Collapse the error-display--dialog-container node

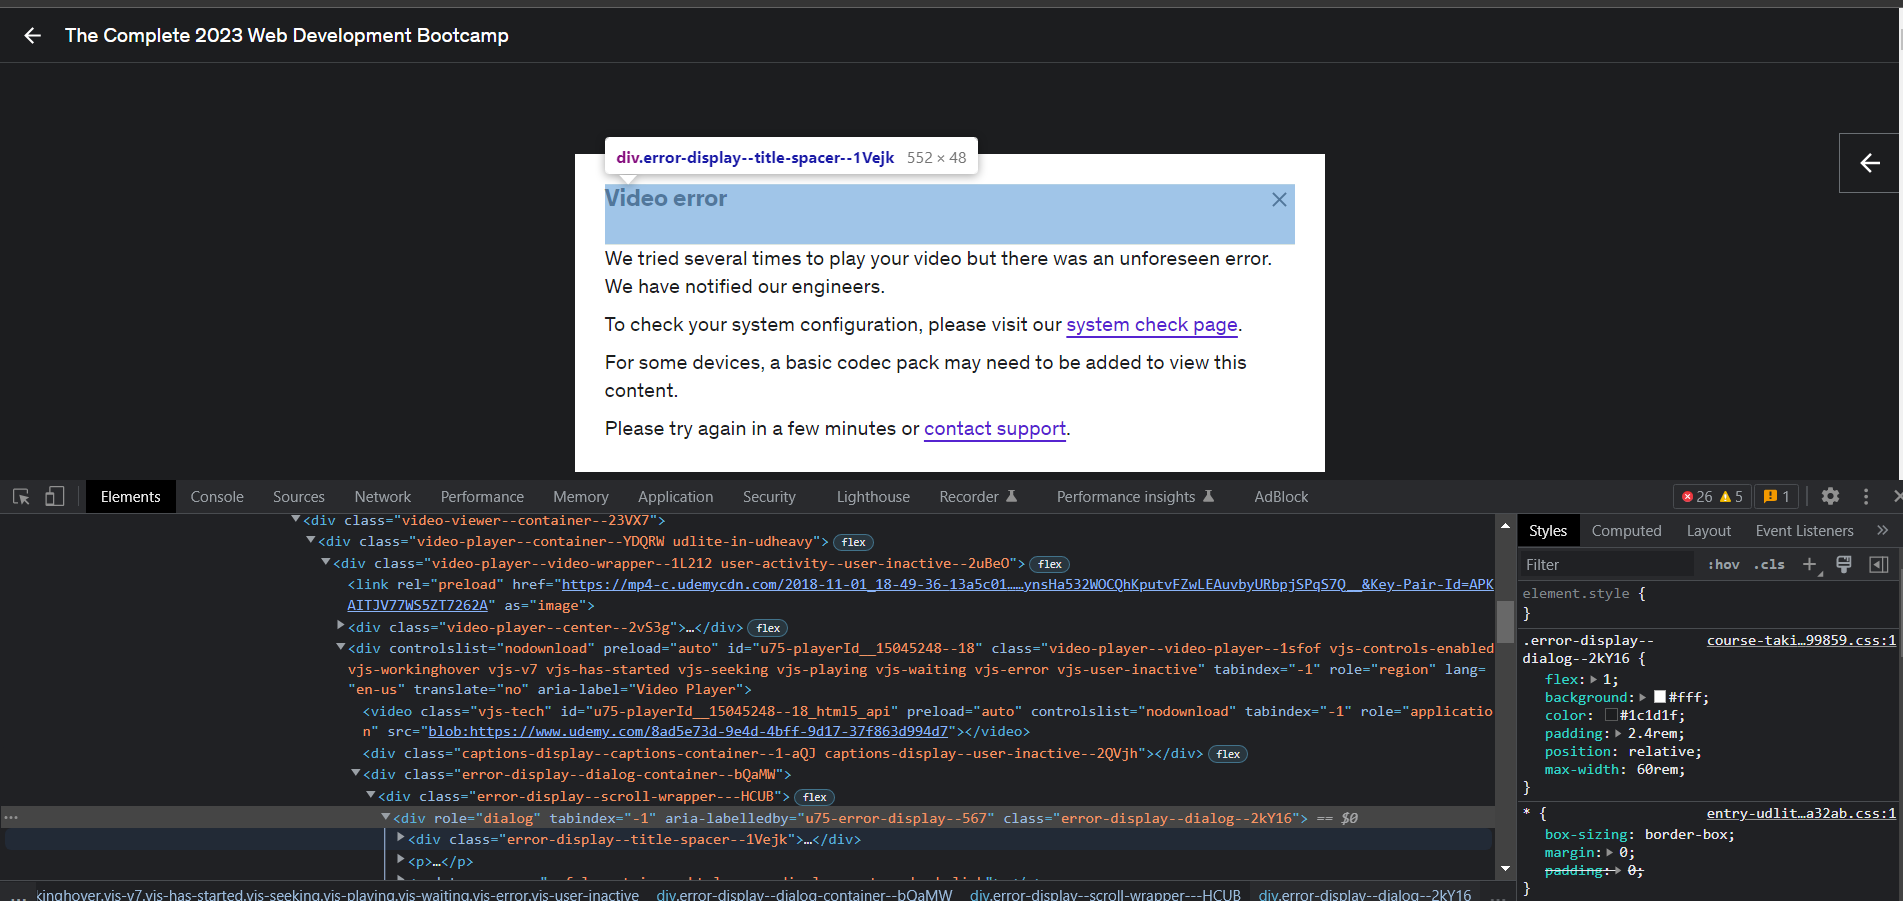(356, 774)
